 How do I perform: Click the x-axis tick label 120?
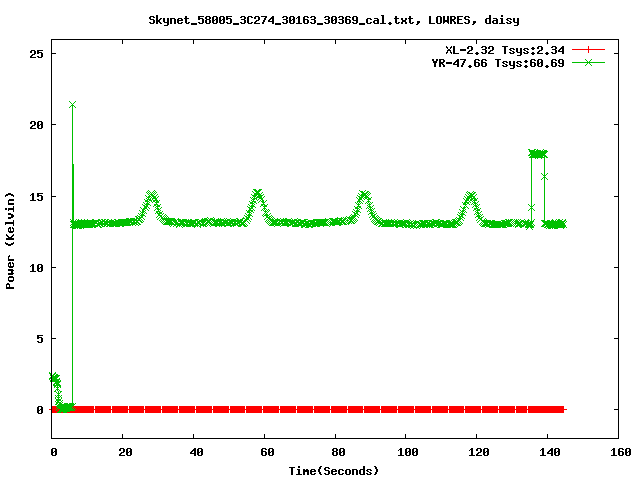click(x=478, y=452)
